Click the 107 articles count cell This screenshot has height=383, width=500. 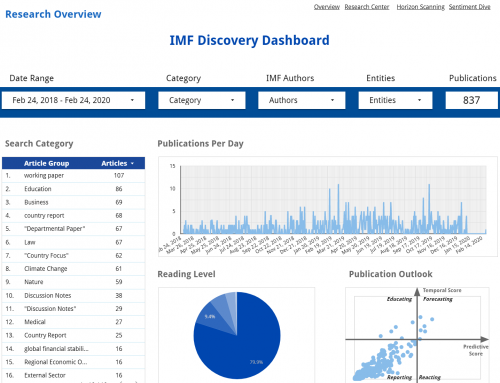(119, 176)
